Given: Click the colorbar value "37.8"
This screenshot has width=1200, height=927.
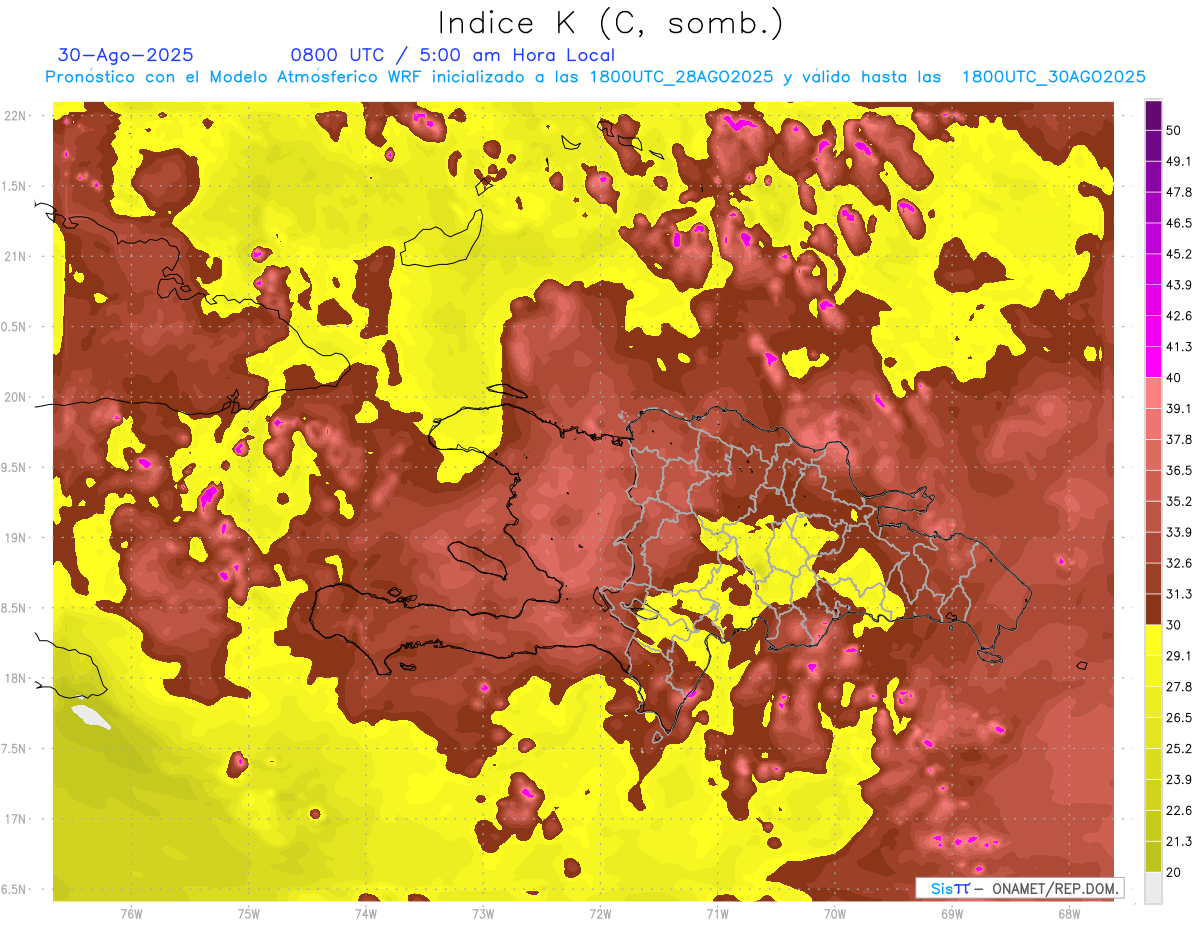Looking at the screenshot, I should [x=1178, y=439].
